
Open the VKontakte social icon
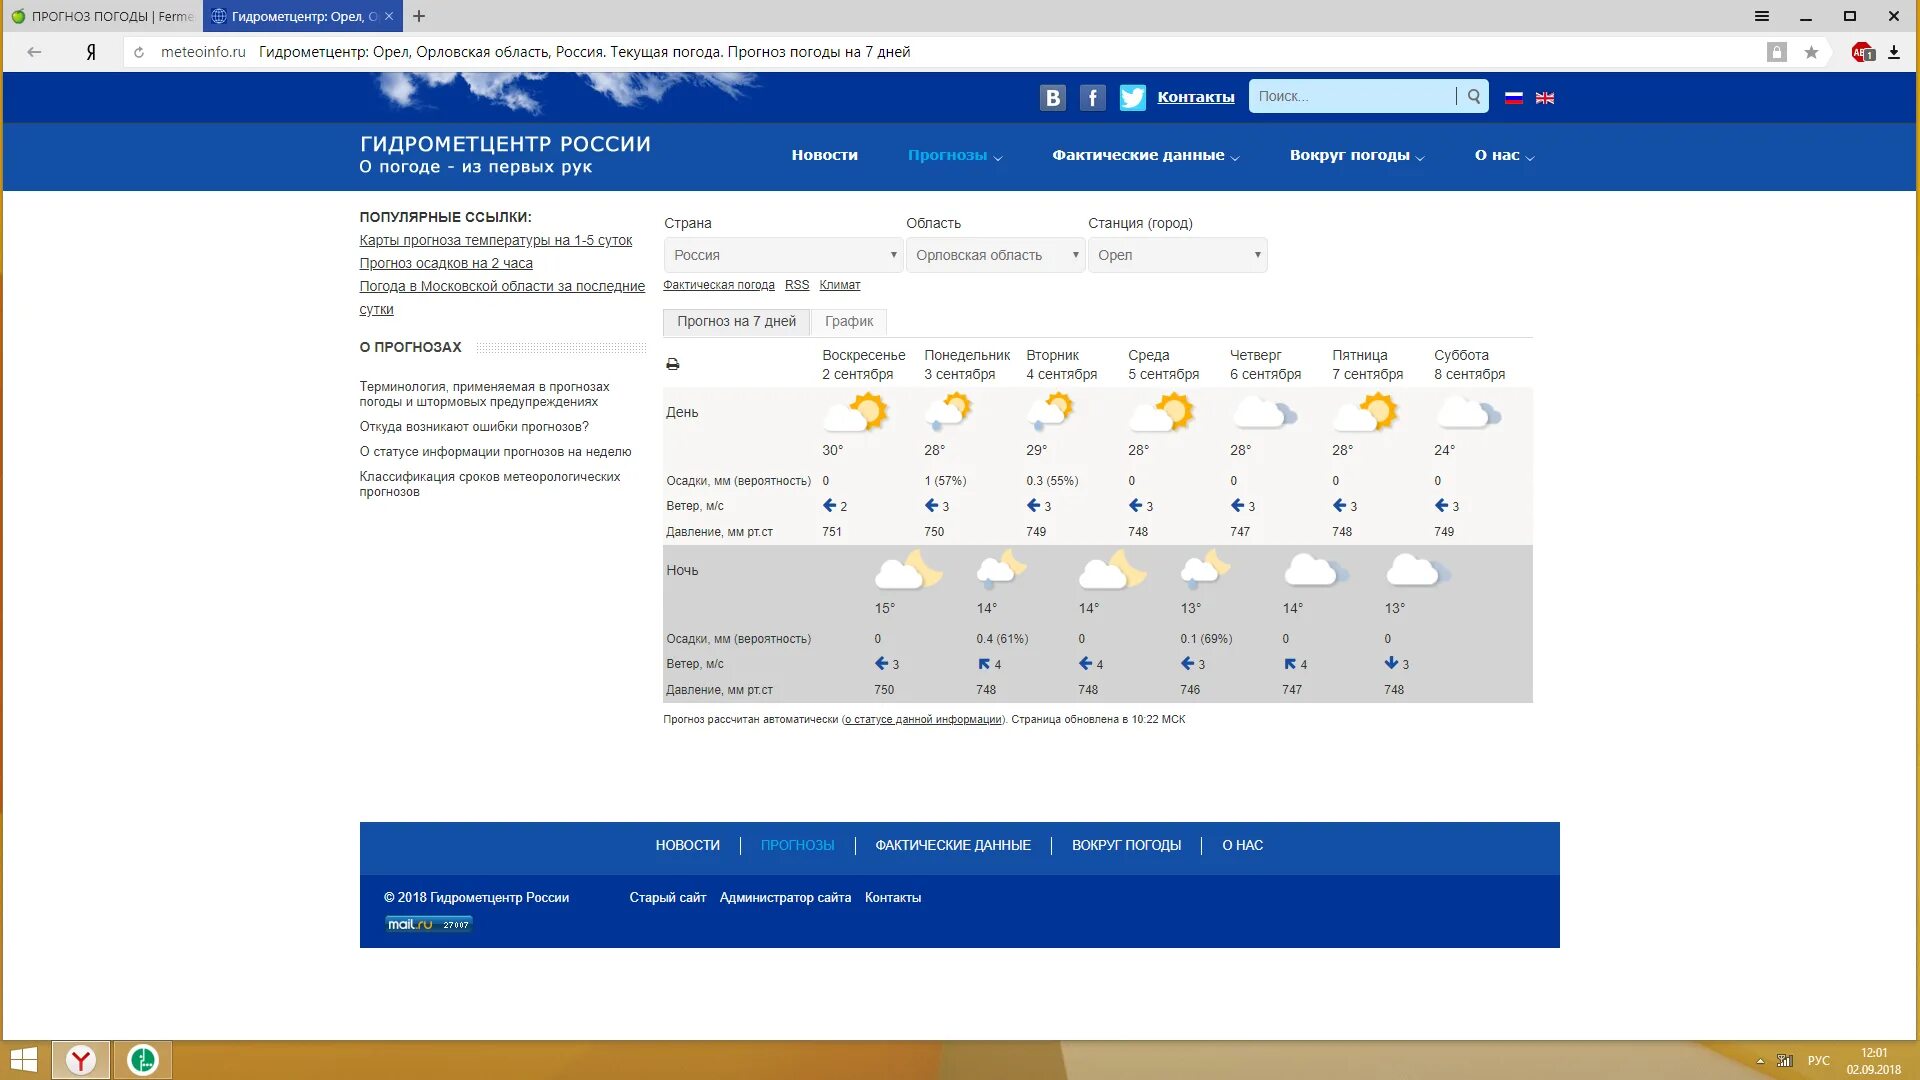click(1052, 97)
